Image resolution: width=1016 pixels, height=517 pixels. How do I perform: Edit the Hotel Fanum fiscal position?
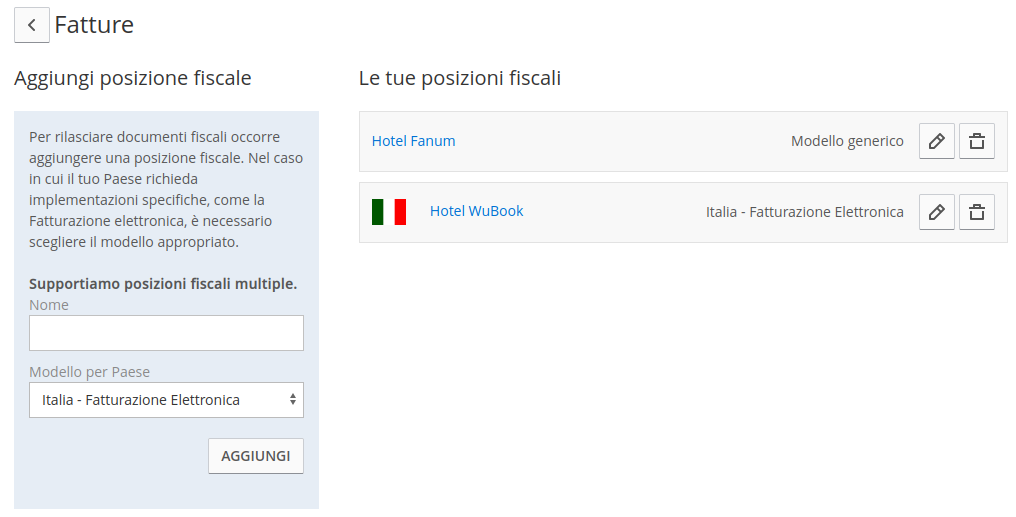pyautogui.click(x=937, y=141)
